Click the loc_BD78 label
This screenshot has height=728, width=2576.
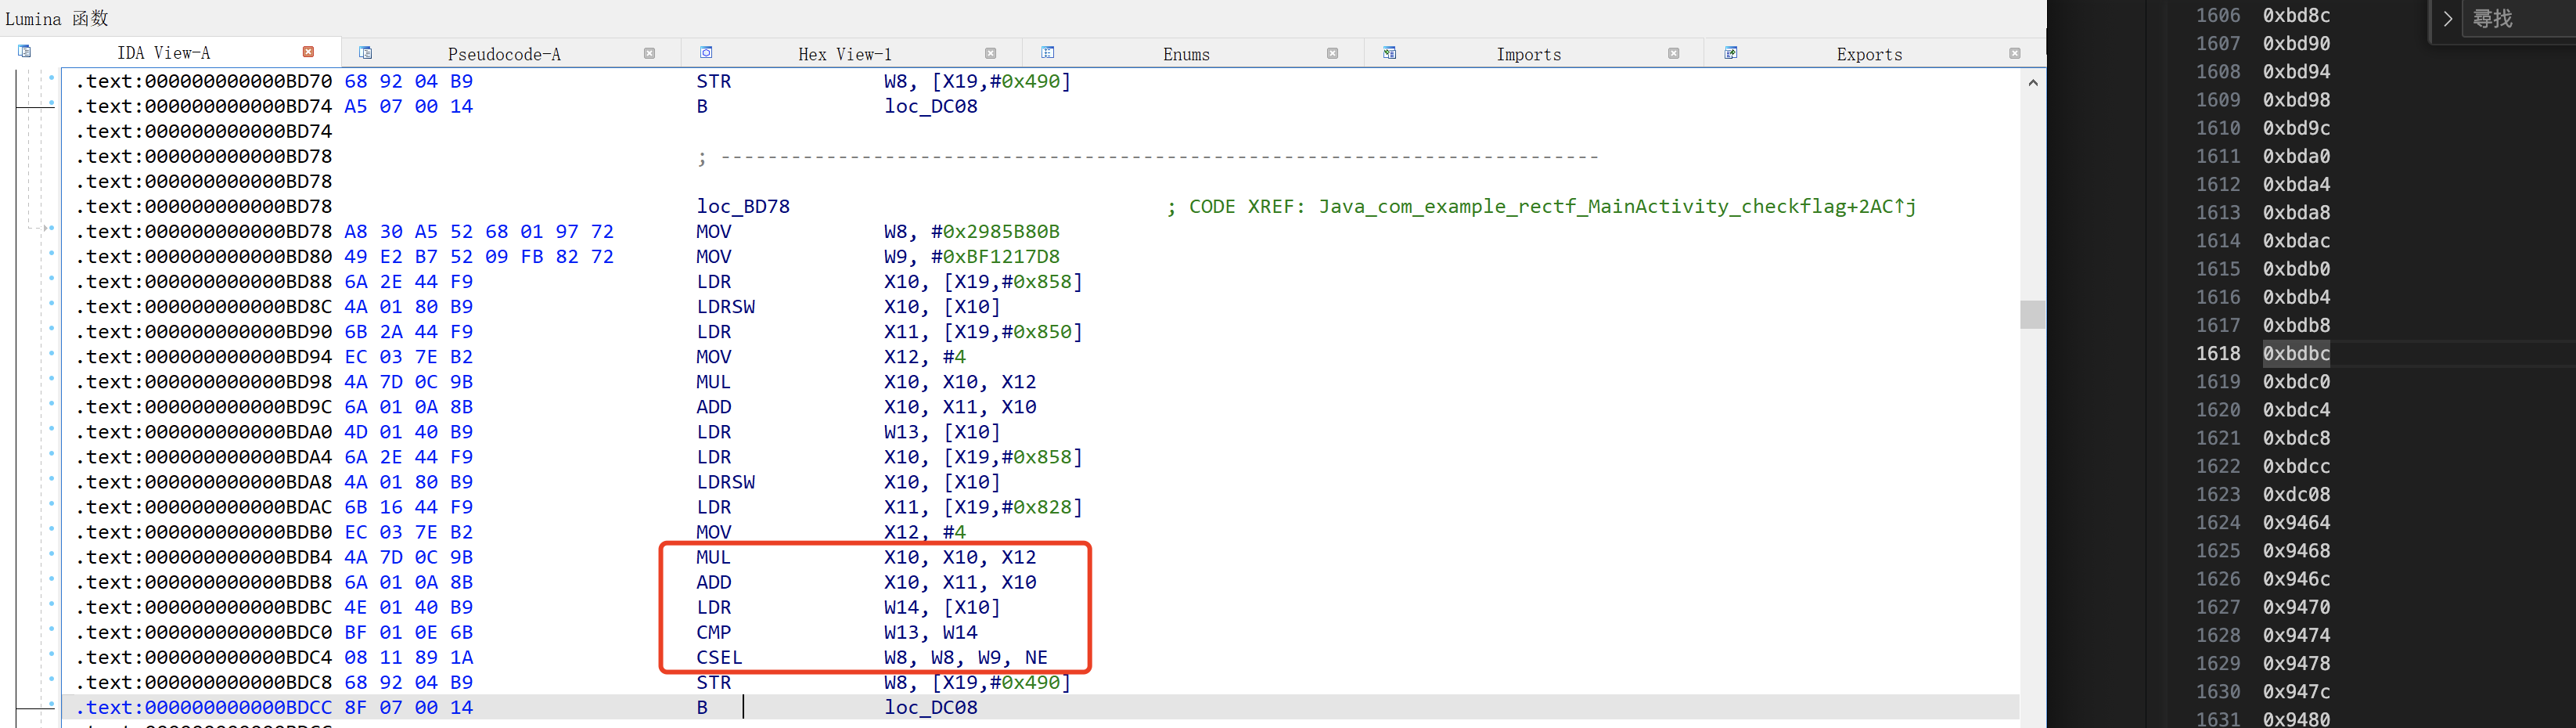[x=743, y=206]
